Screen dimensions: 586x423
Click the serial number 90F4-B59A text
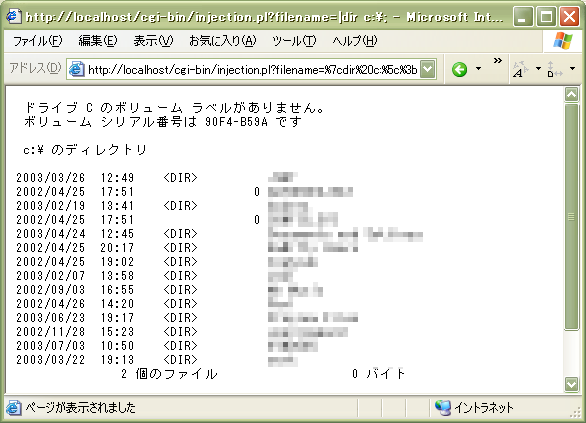click(236, 122)
